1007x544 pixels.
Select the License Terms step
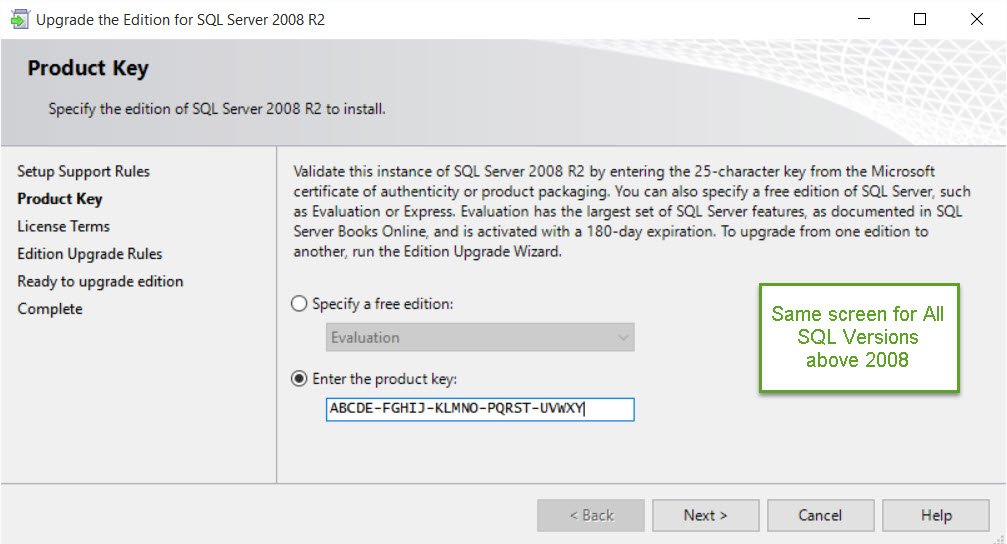[x=64, y=226]
